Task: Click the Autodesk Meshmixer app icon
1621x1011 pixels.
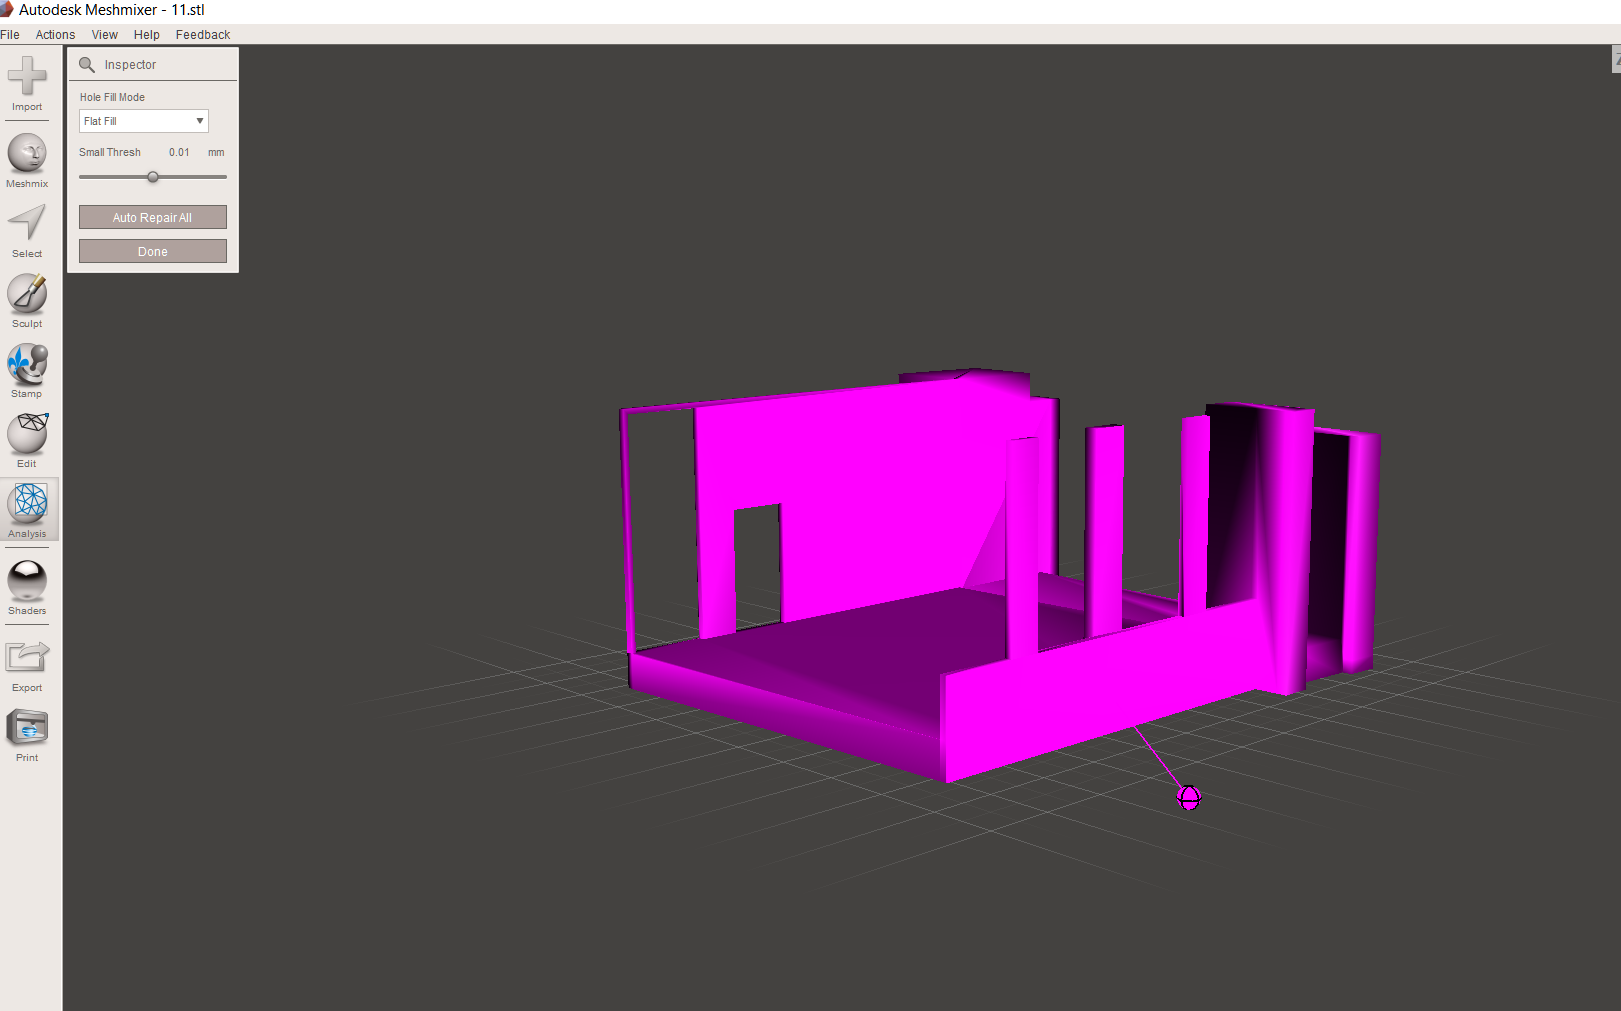Action: point(7,9)
